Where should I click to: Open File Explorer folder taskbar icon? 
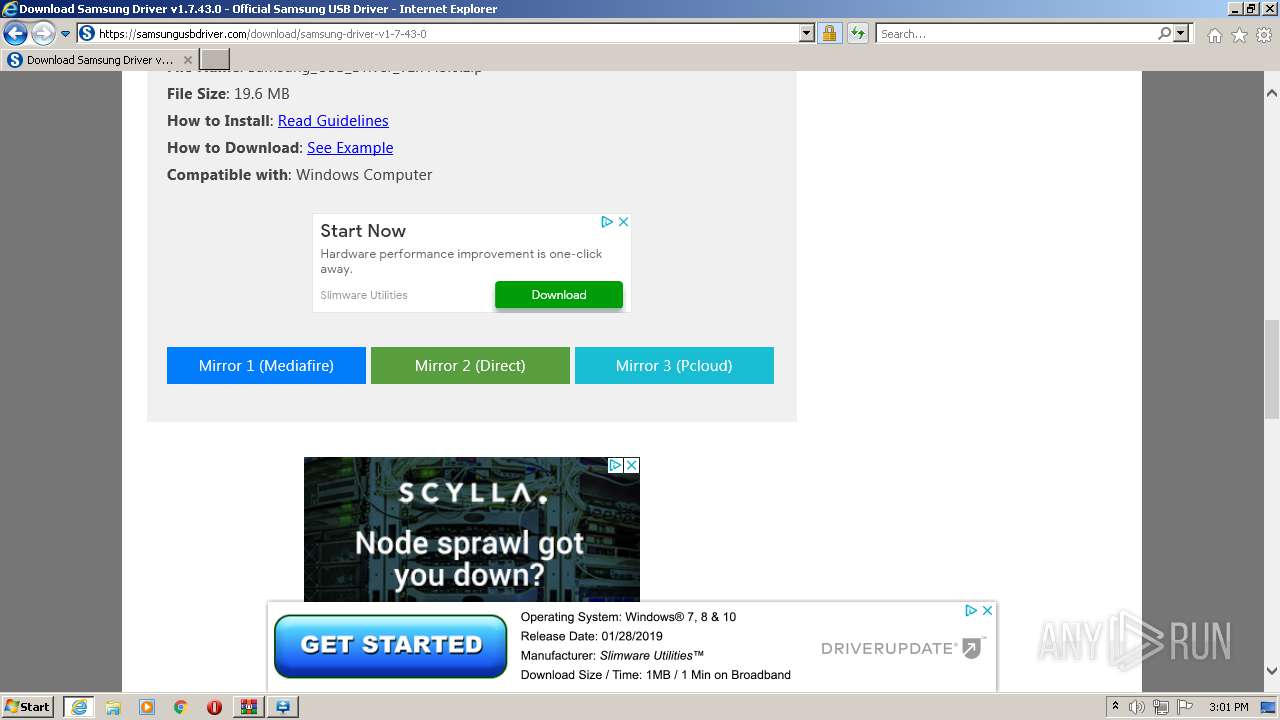(113, 707)
